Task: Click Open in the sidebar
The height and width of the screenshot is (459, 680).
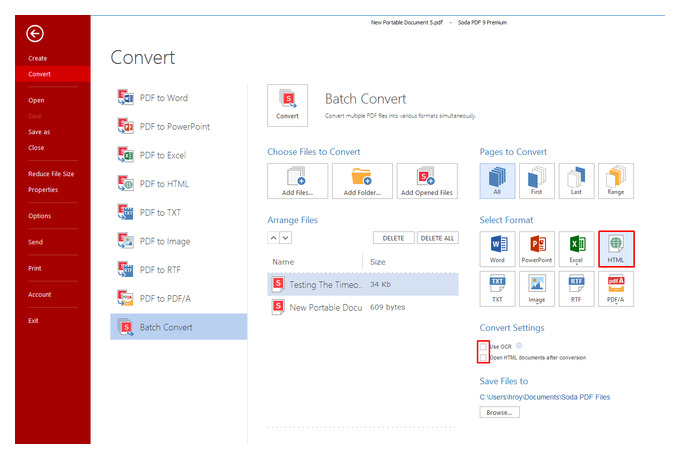Action: 36,100
